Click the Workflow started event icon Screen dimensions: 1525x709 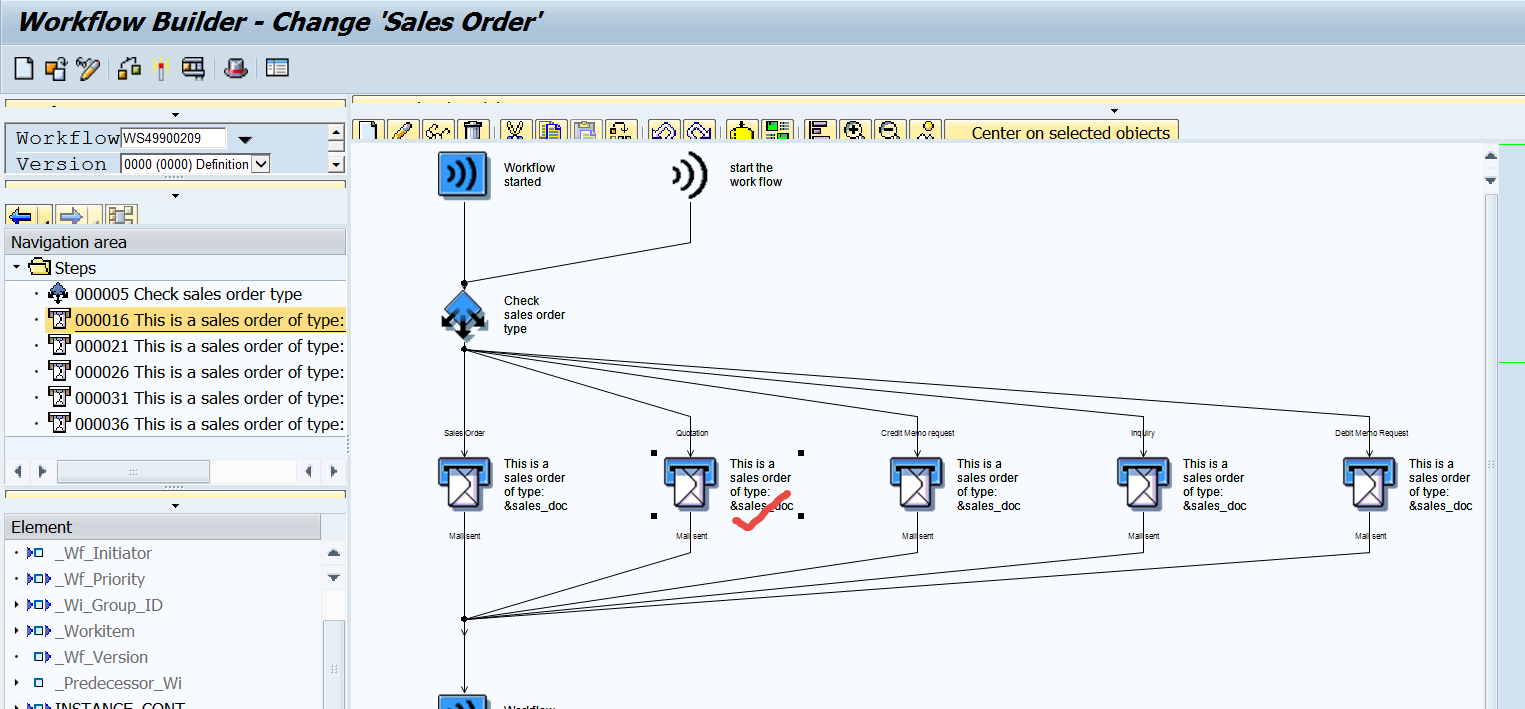point(463,176)
